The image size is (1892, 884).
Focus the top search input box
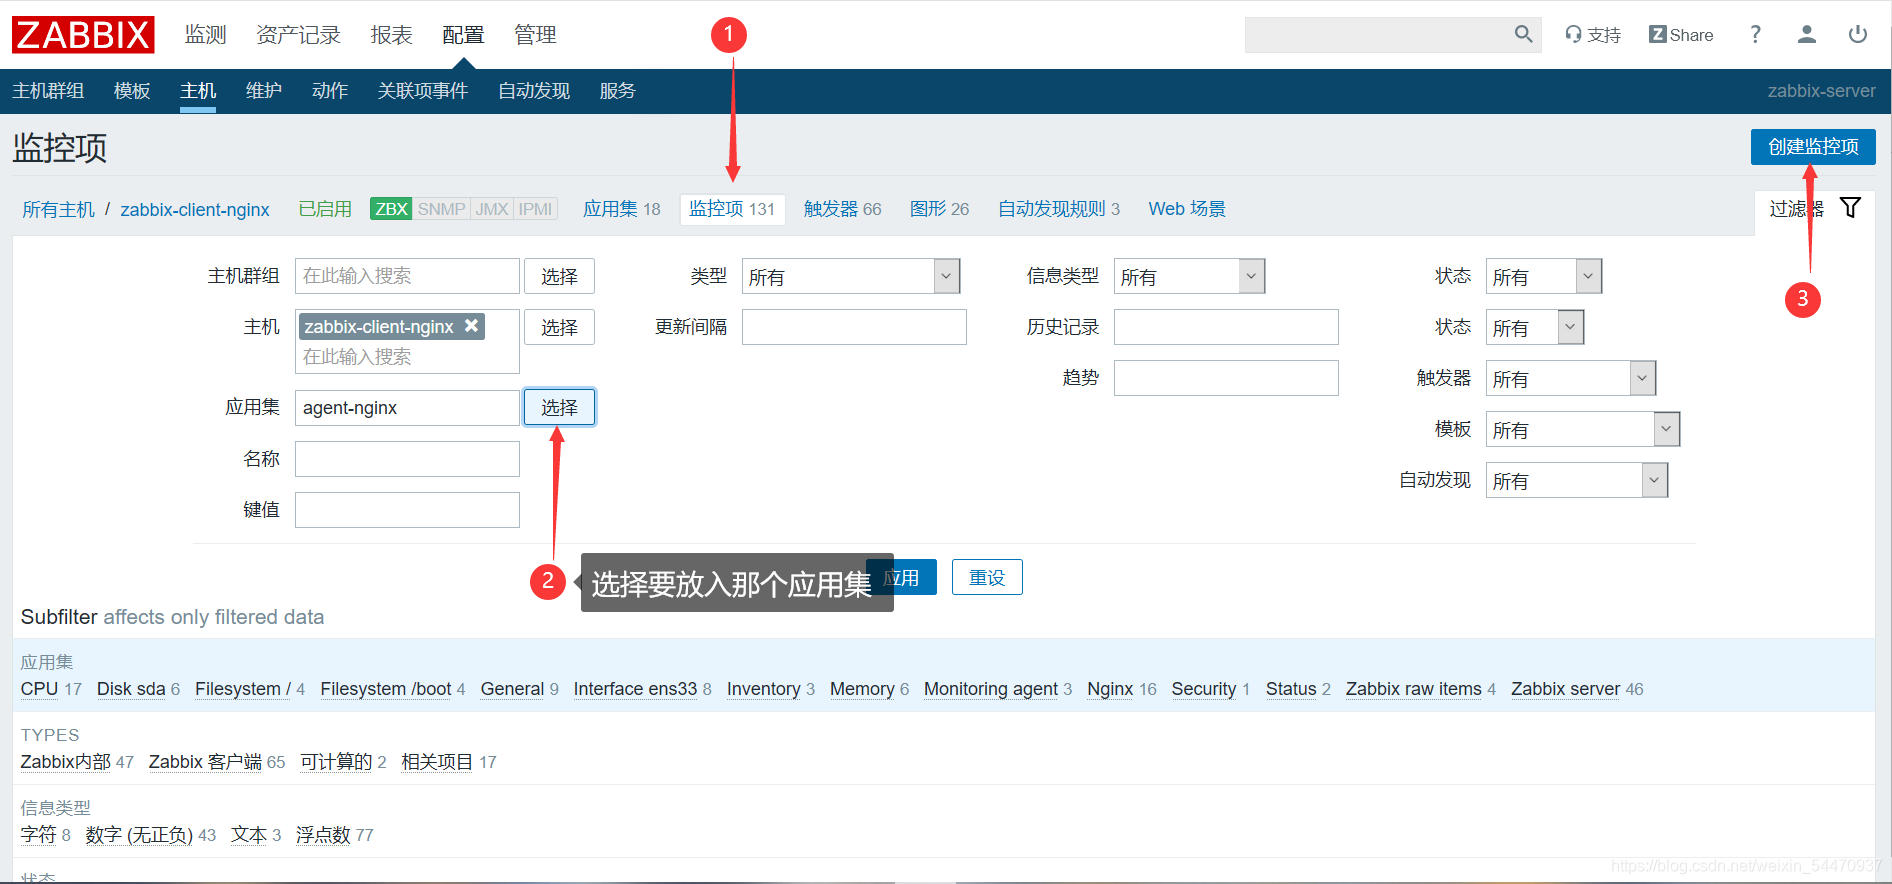coord(1378,35)
